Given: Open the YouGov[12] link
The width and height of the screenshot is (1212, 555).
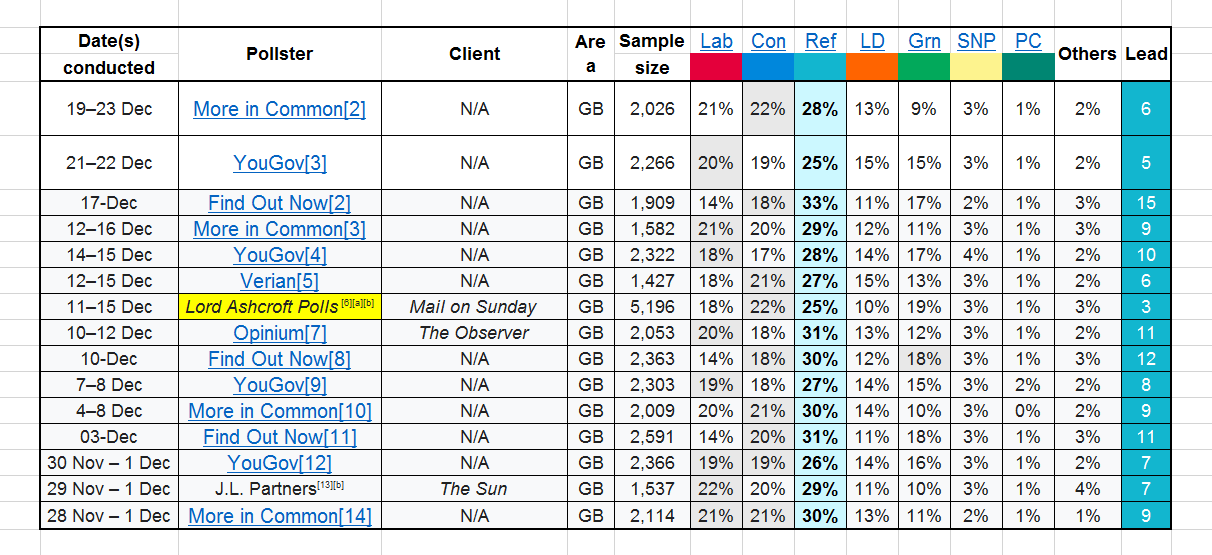Looking at the screenshot, I should [279, 463].
